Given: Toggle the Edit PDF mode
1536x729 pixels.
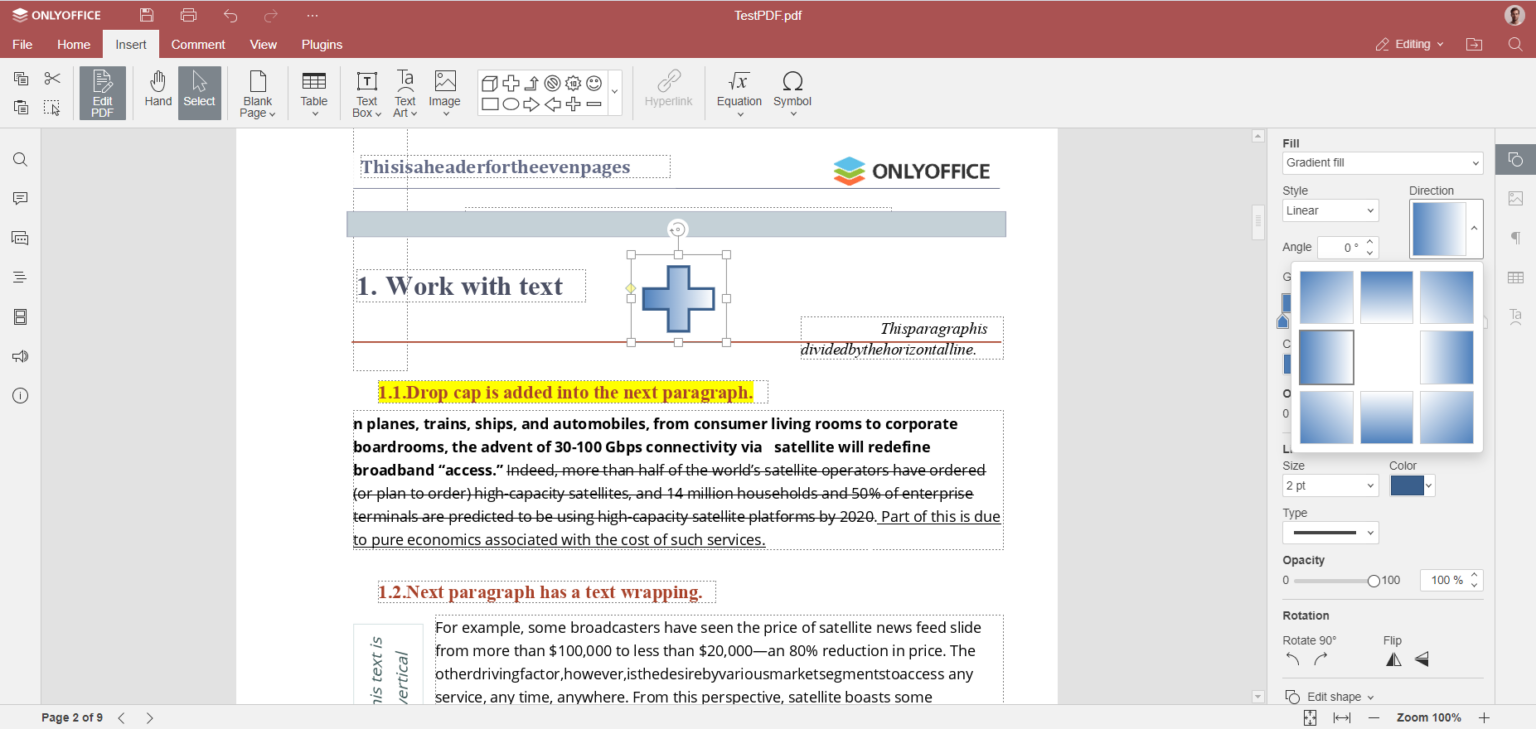Looking at the screenshot, I should click(x=103, y=93).
